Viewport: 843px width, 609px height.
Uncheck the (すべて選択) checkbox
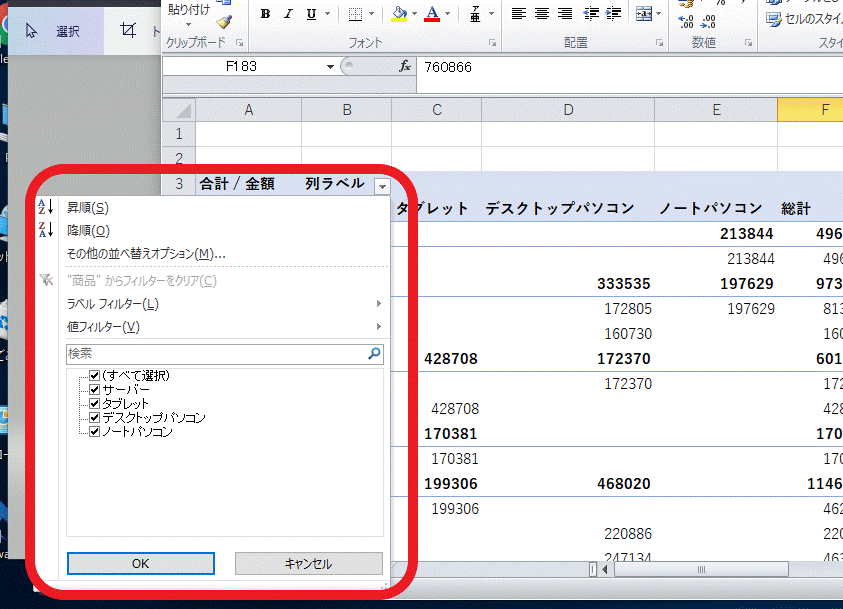[x=95, y=376]
